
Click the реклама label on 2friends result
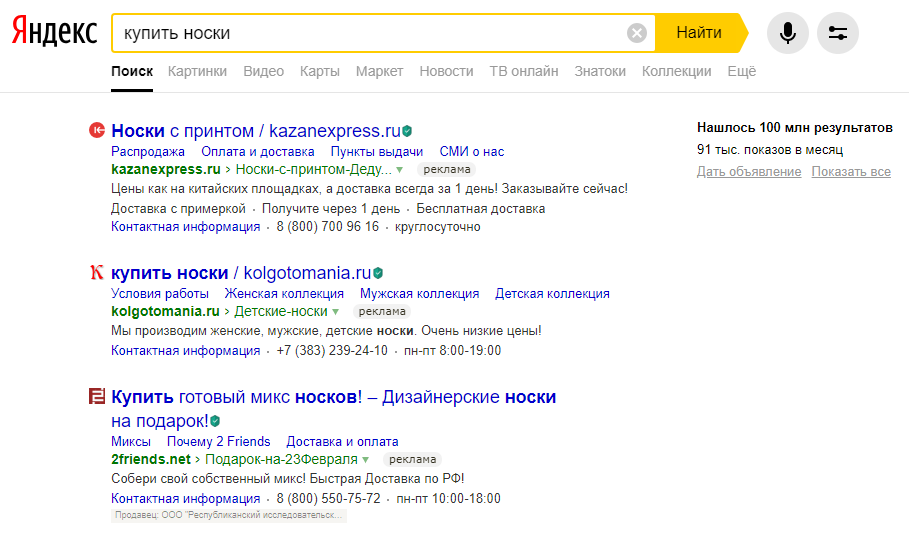(412, 459)
